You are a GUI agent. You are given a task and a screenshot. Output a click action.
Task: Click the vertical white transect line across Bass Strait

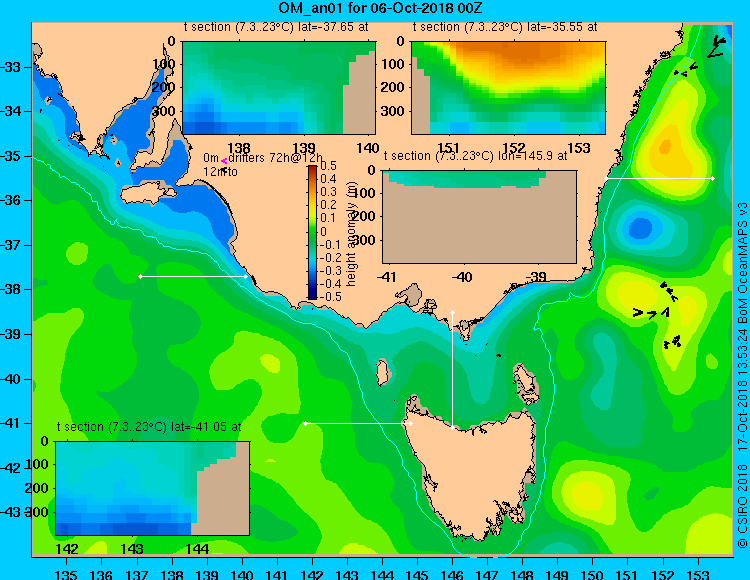(x=452, y=370)
